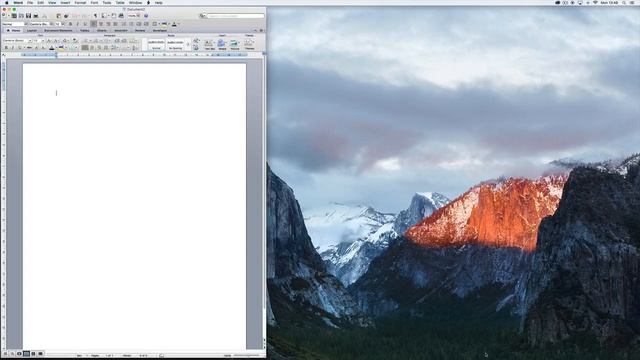
Task: Click ribbon font color A swatch
Action: click(x=51, y=48)
